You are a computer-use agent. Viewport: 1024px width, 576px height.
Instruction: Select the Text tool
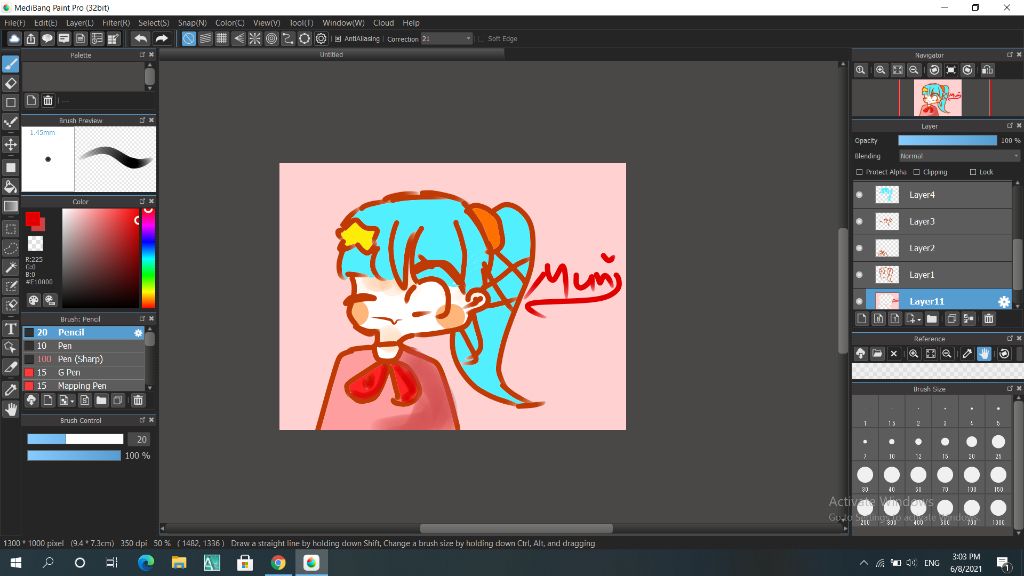[x=10, y=328]
